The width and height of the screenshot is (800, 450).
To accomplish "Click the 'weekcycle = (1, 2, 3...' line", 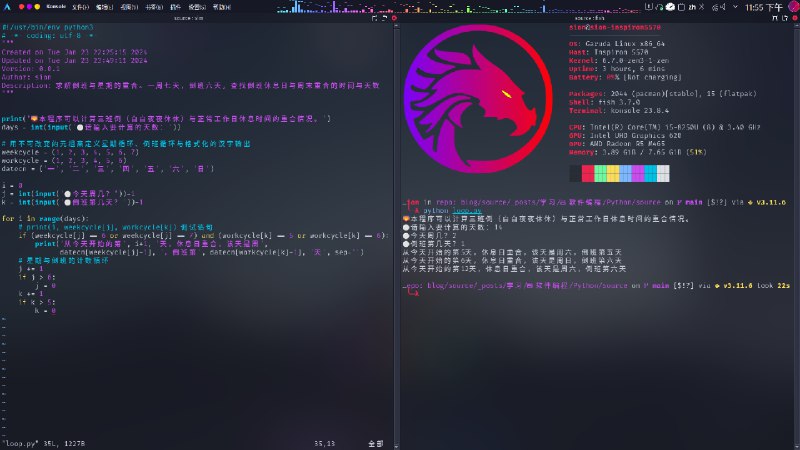I will tap(70, 152).
